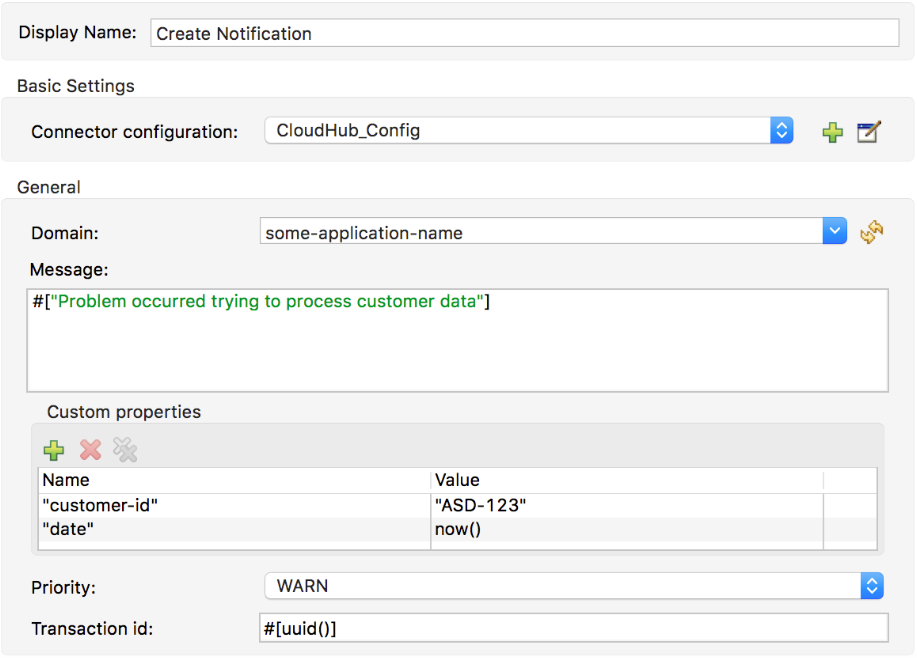The image size is (917, 658).
Task: Click the Name column header
Action: click(234, 481)
